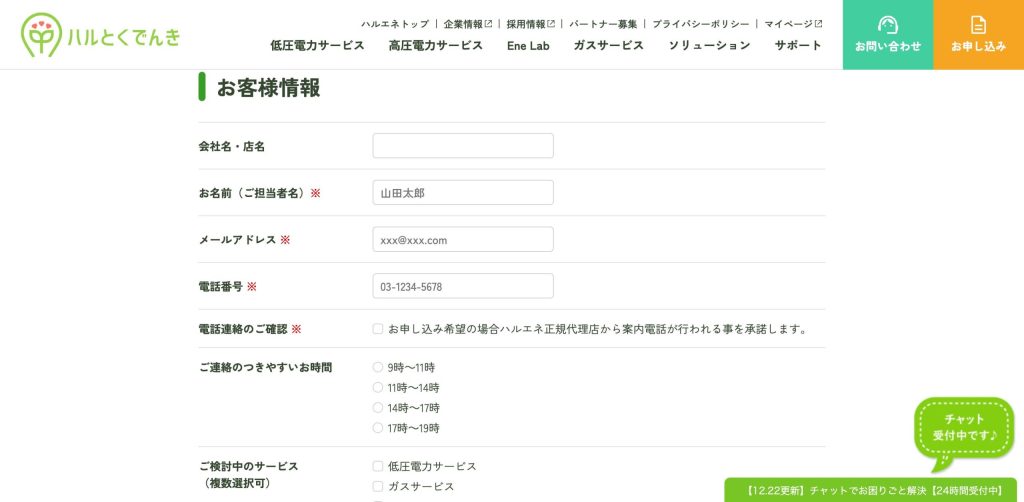Click the ご検討中のサービス label

click(x=248, y=467)
